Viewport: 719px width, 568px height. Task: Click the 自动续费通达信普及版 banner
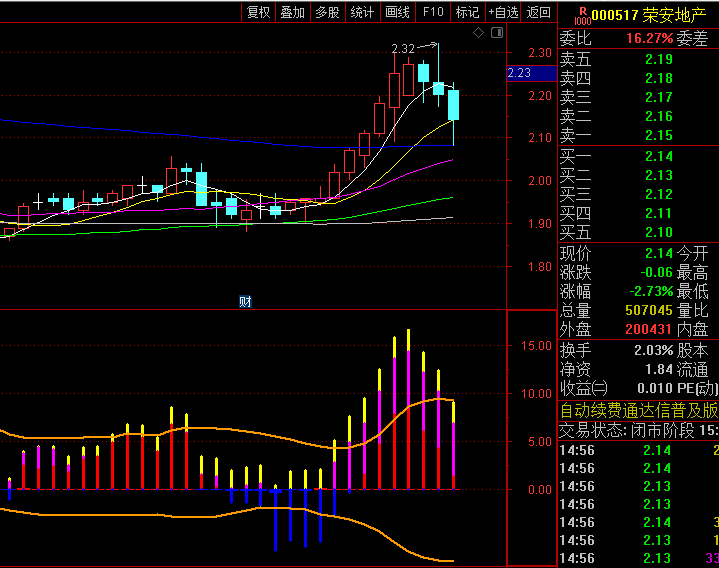[x=638, y=410]
